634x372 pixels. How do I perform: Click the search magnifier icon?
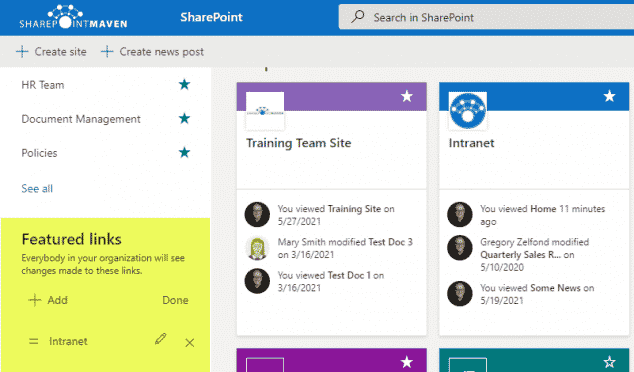(357, 17)
